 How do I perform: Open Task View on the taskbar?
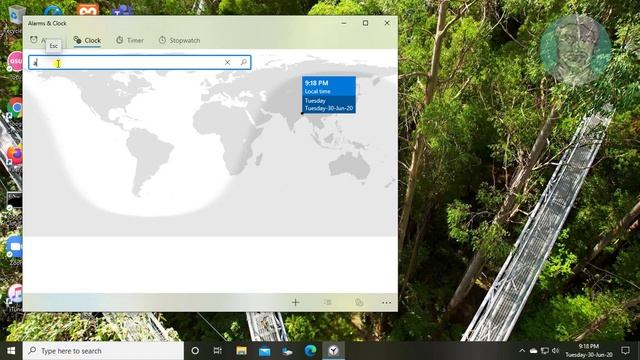(218, 351)
